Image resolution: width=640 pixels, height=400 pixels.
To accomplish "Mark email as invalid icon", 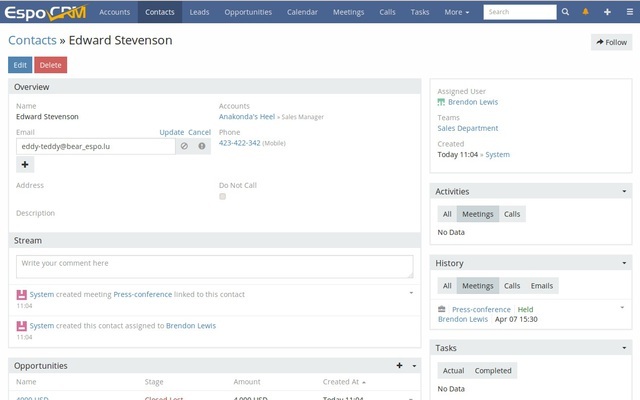I will coord(202,146).
